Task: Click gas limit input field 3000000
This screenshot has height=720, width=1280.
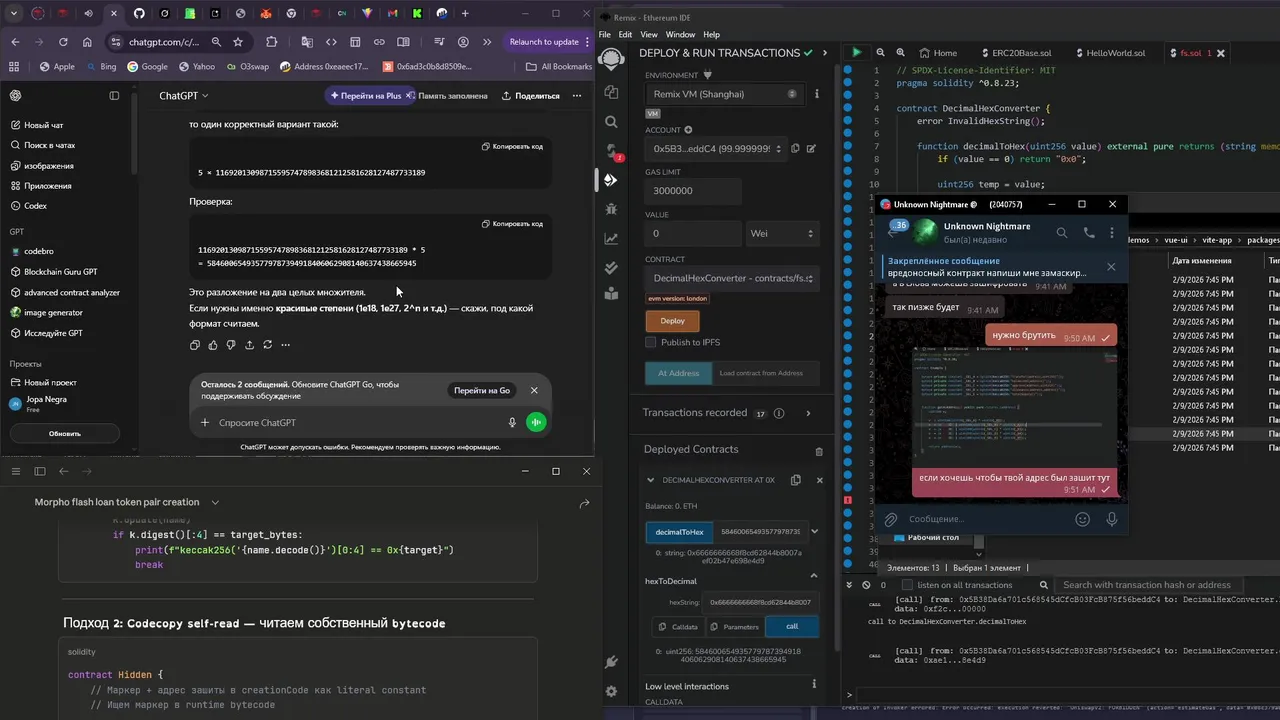Action: (694, 191)
